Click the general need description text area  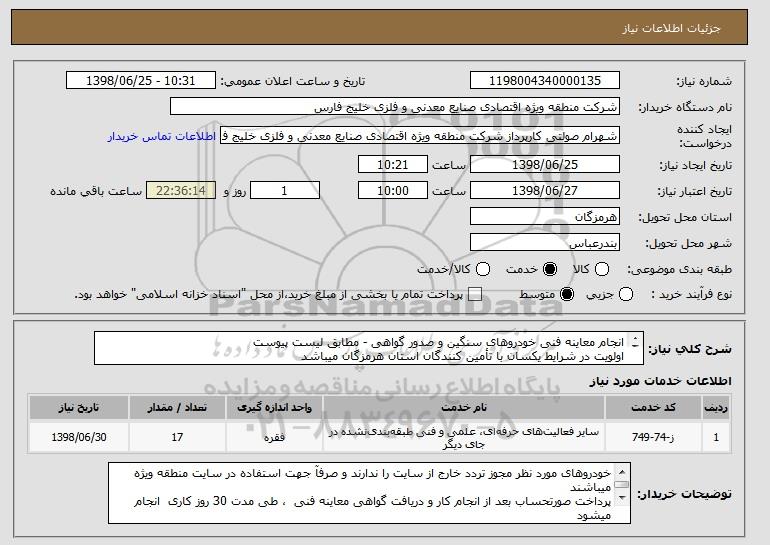click(x=369, y=348)
